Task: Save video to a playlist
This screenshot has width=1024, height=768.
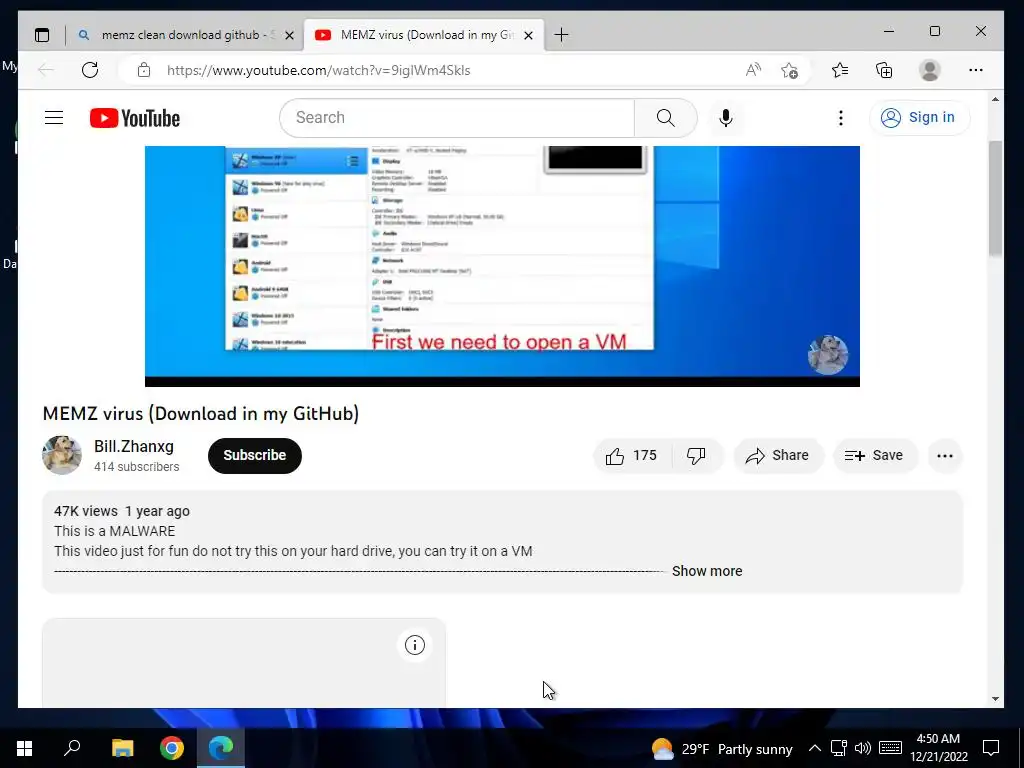Action: (874, 456)
